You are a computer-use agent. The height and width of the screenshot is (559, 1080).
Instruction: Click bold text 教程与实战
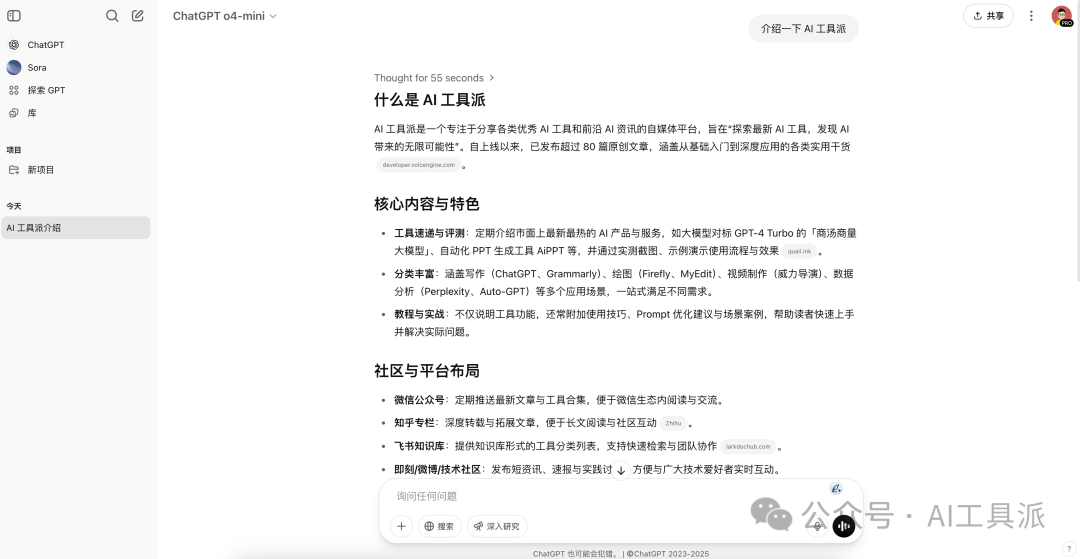[x=419, y=315]
